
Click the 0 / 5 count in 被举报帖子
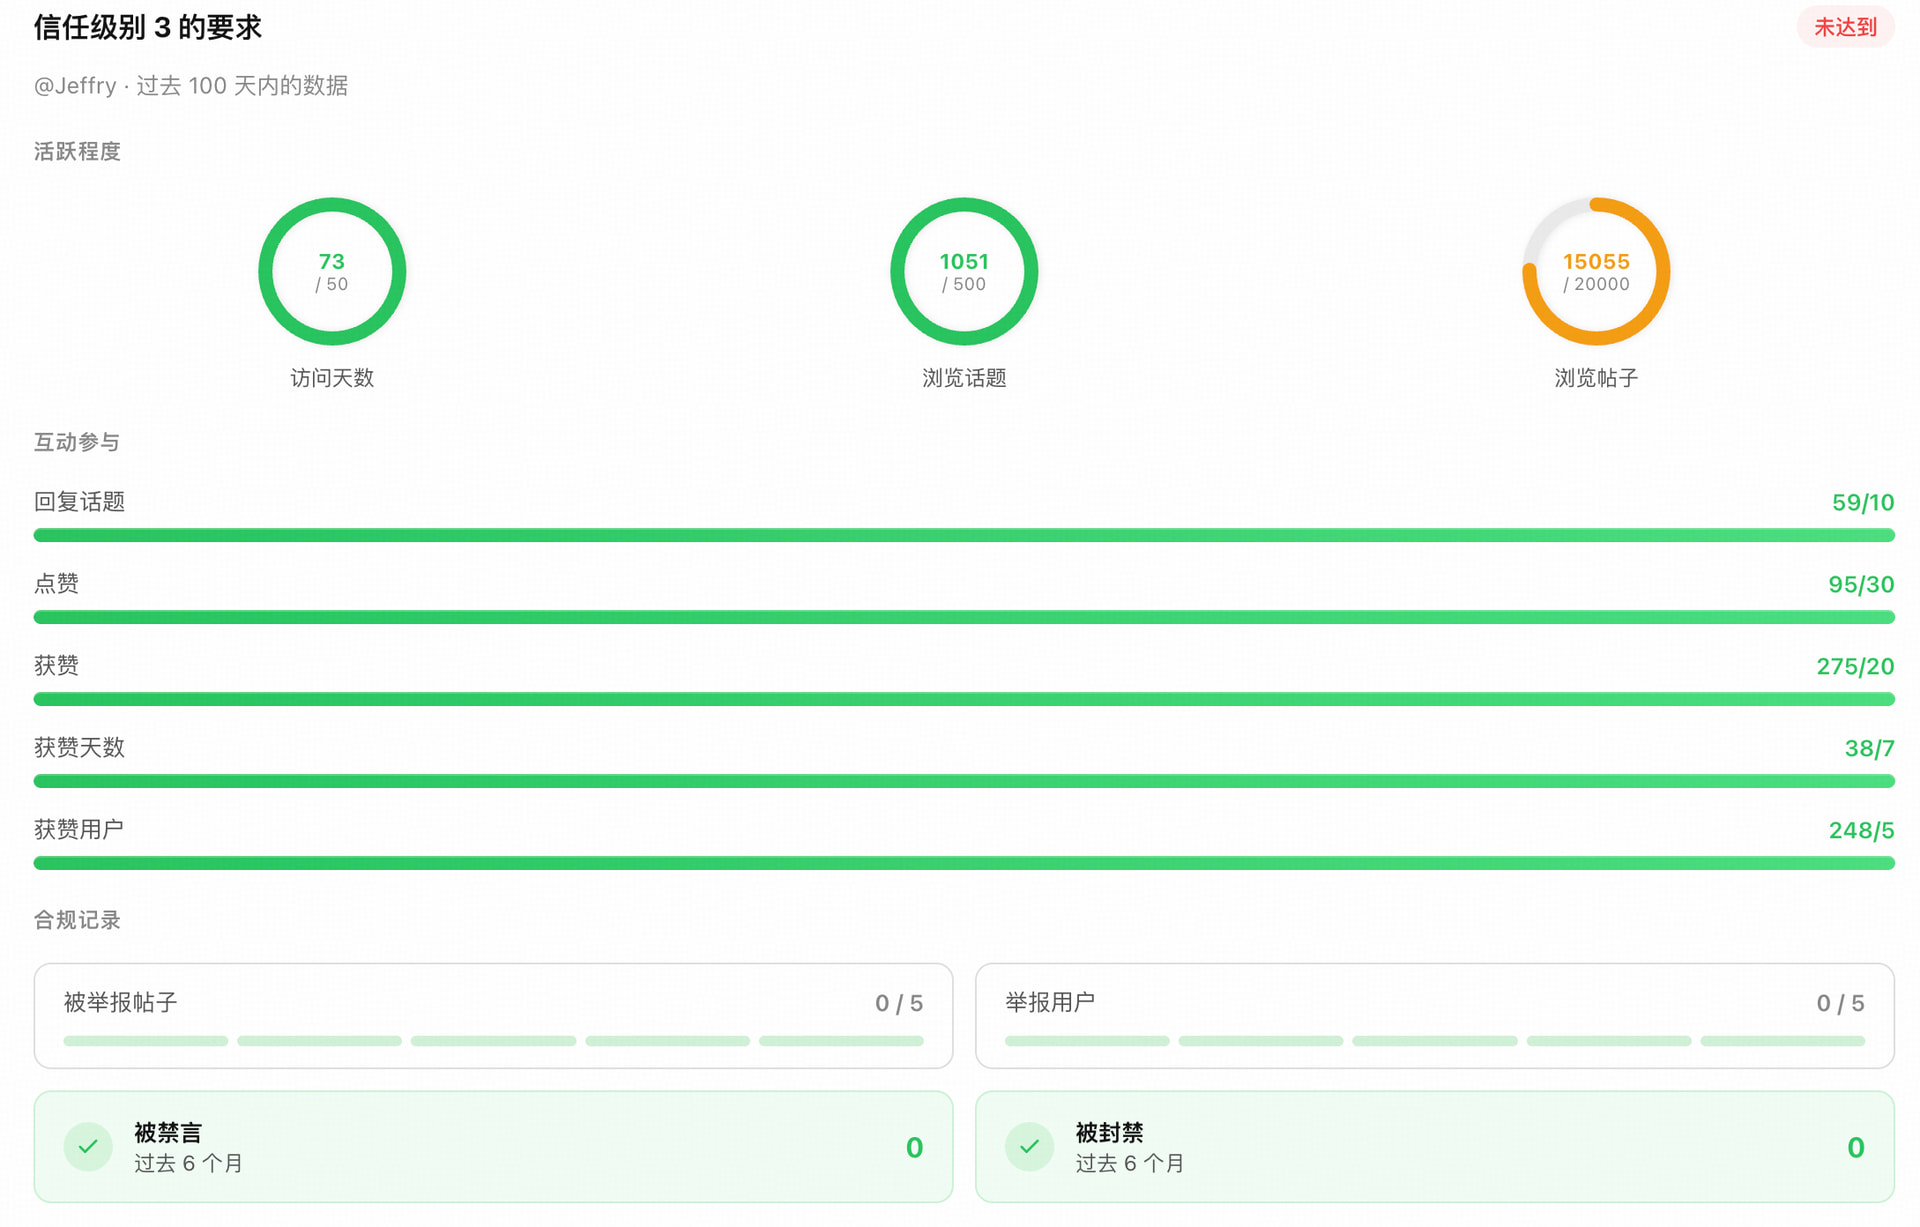click(x=899, y=1003)
